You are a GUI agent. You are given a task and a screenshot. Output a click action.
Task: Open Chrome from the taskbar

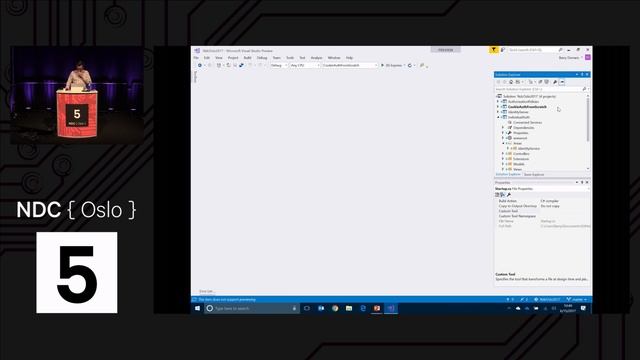(x=335, y=308)
